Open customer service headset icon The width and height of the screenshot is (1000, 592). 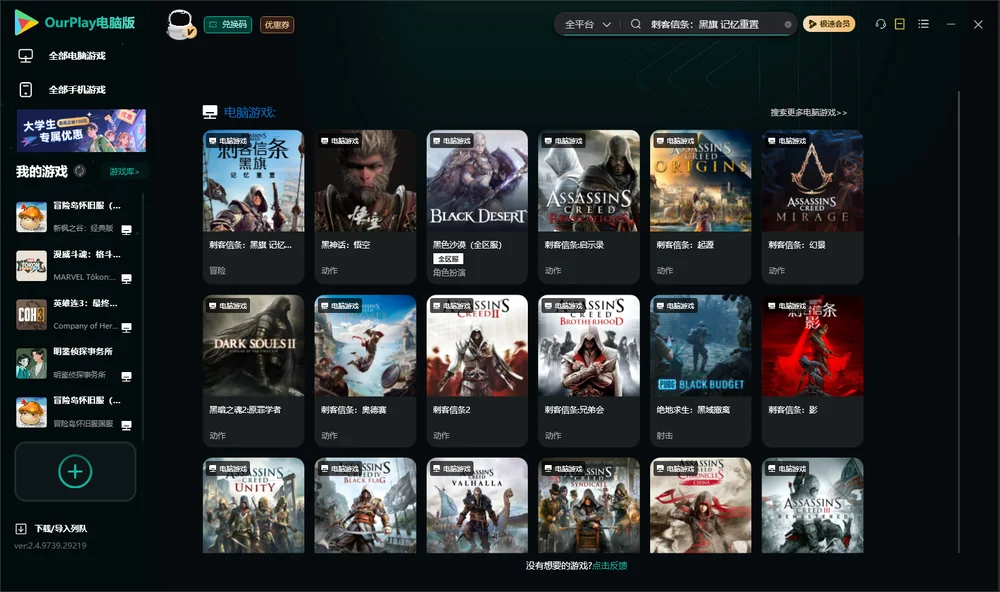881,24
